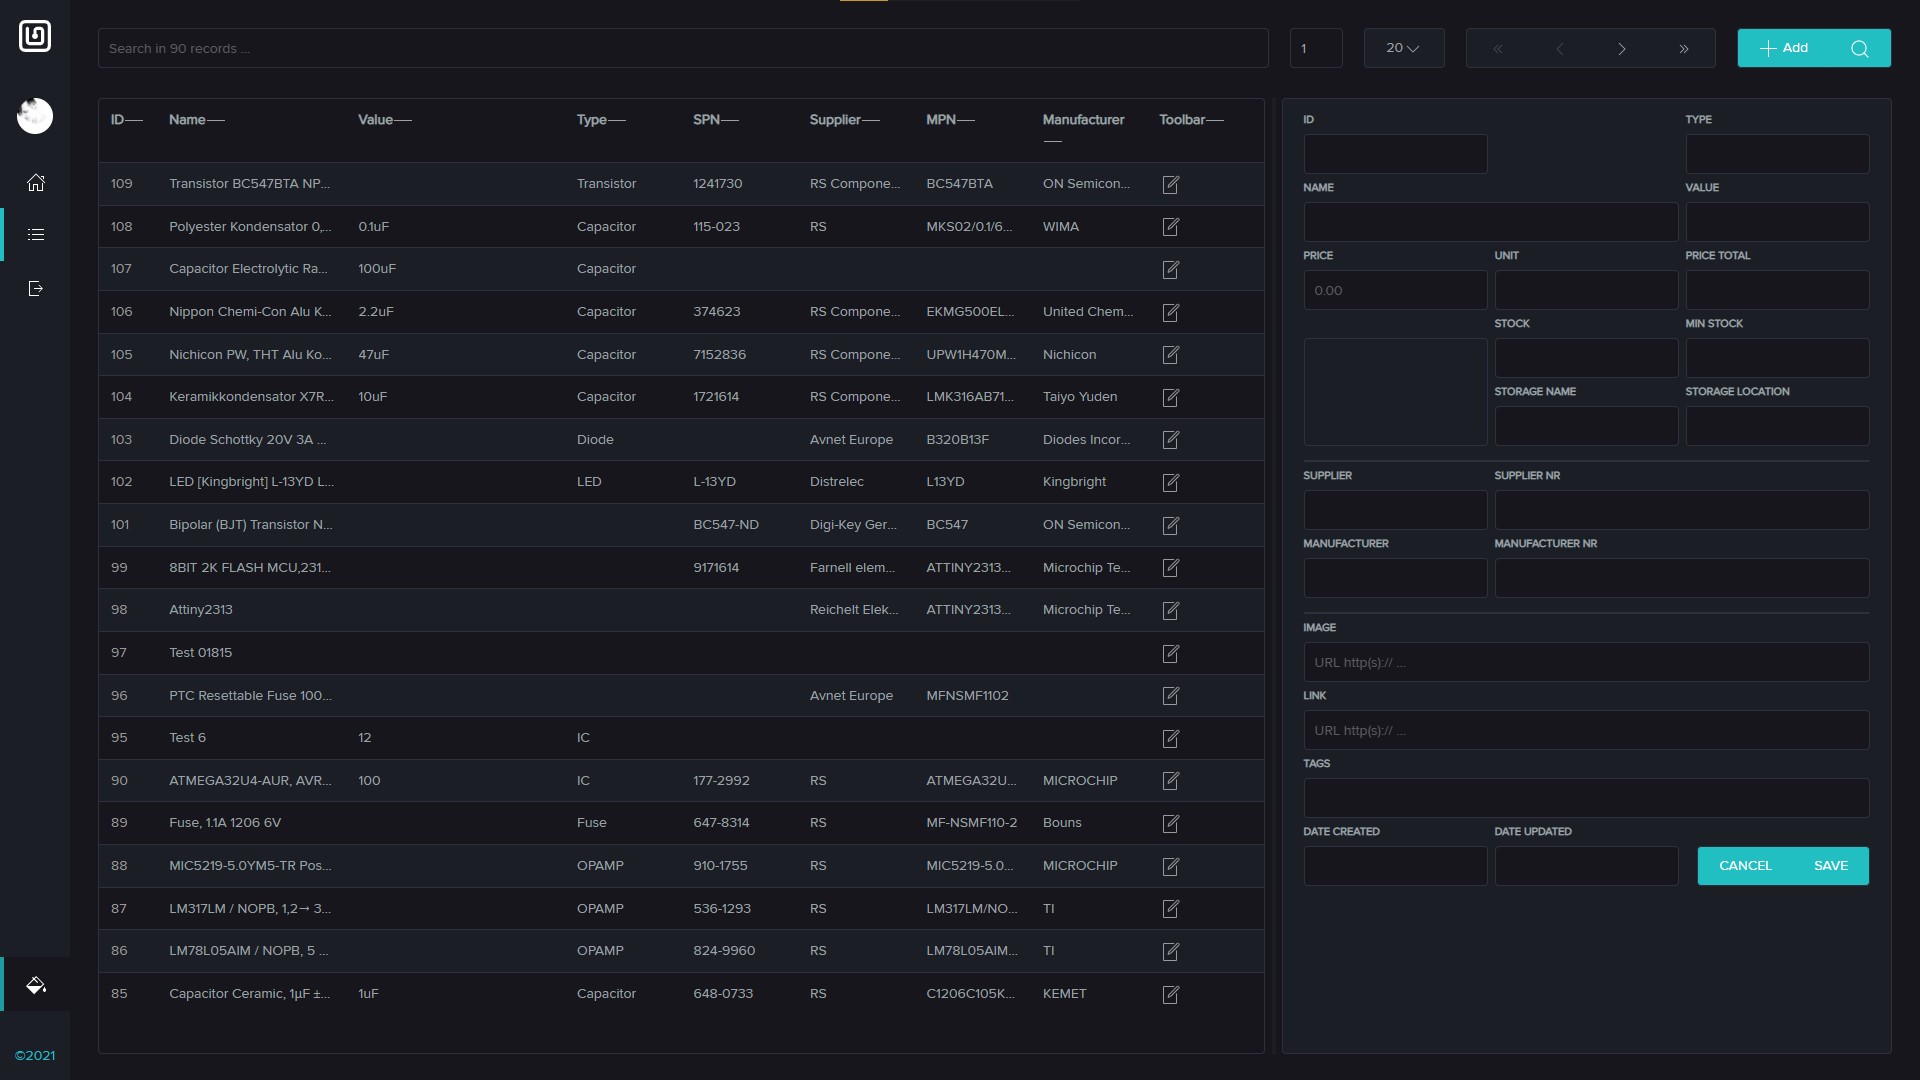Viewport: 1920px width, 1080px height.
Task: Click the ©2021 footer text
Action: click(35, 1056)
